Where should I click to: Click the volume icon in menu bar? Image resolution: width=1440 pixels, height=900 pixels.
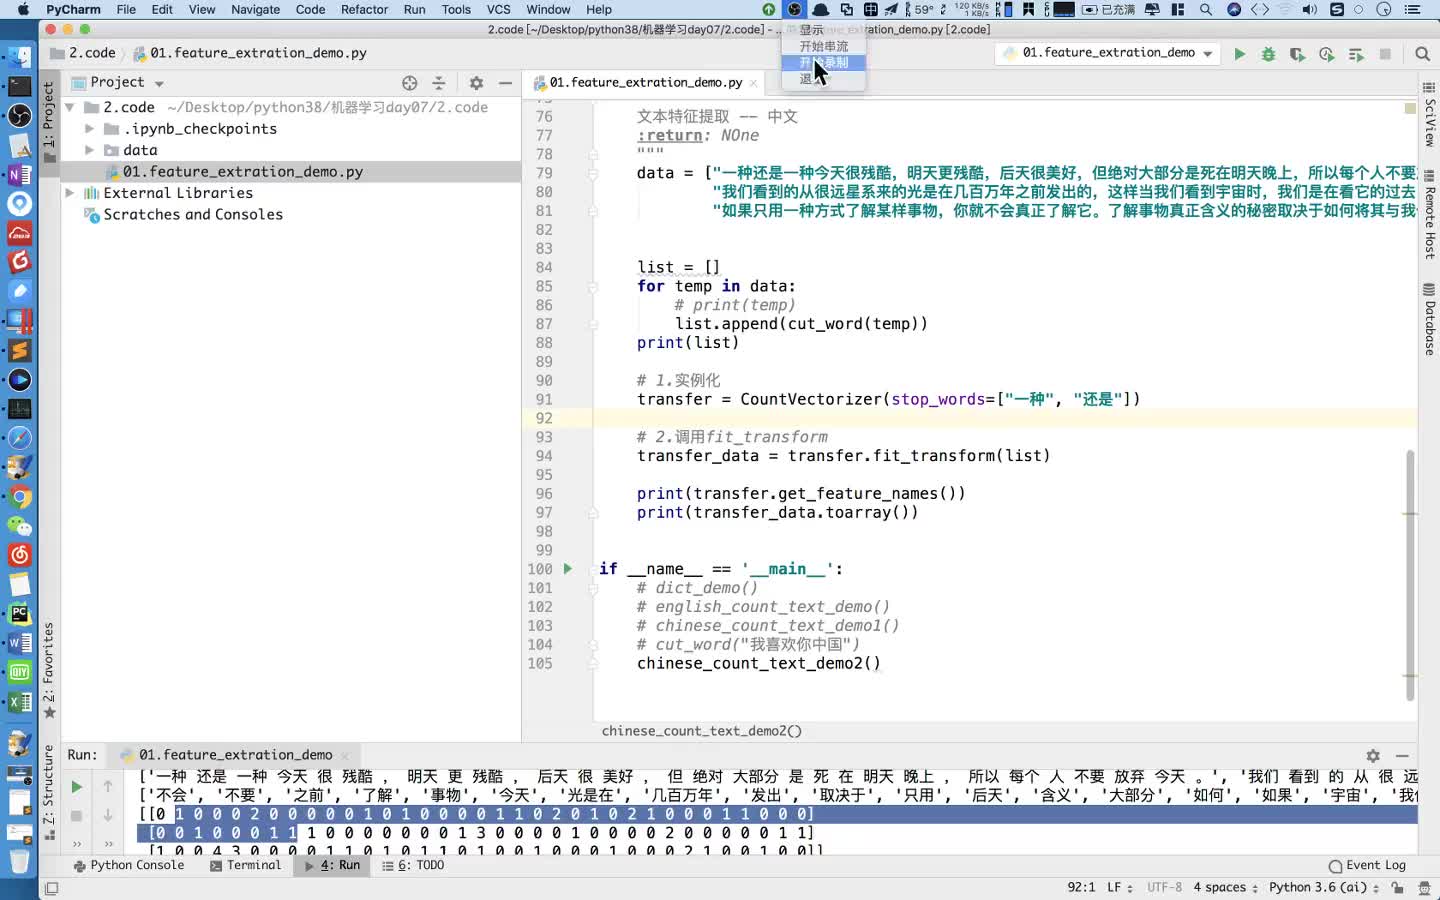click(1309, 9)
